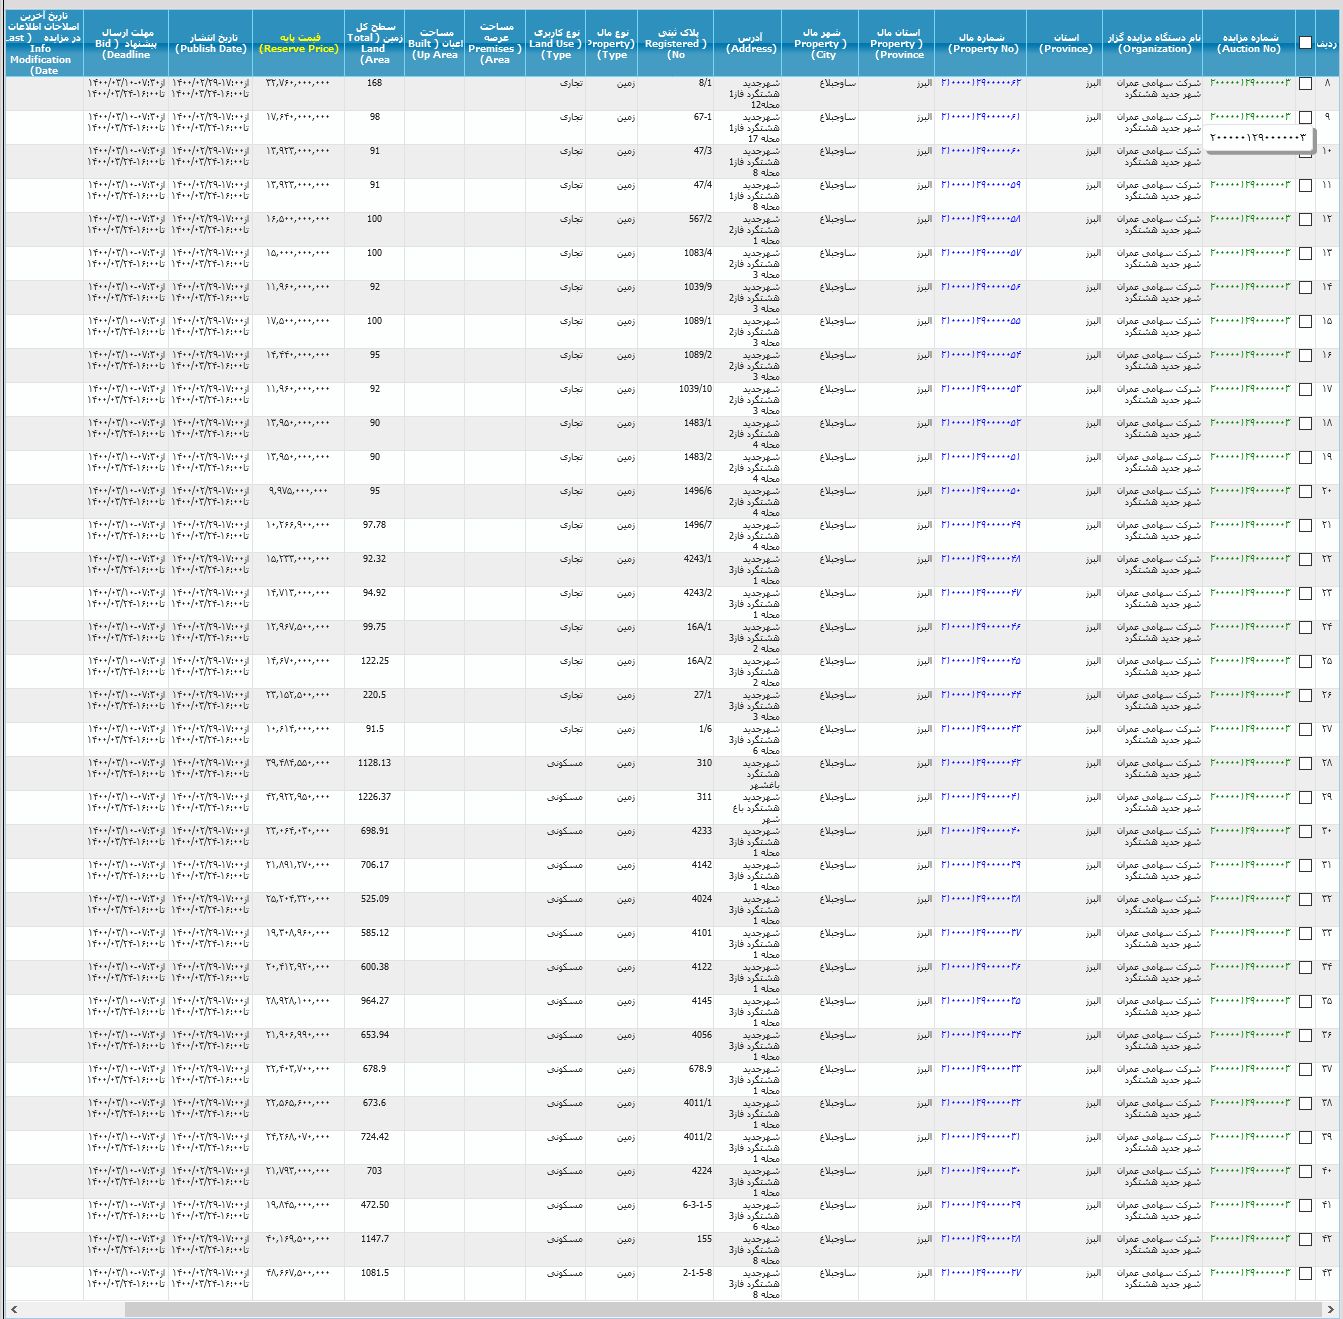The width and height of the screenshot is (1343, 1319).
Task: Select checkbox of row with plate 67-1
Action: pos(1305,118)
